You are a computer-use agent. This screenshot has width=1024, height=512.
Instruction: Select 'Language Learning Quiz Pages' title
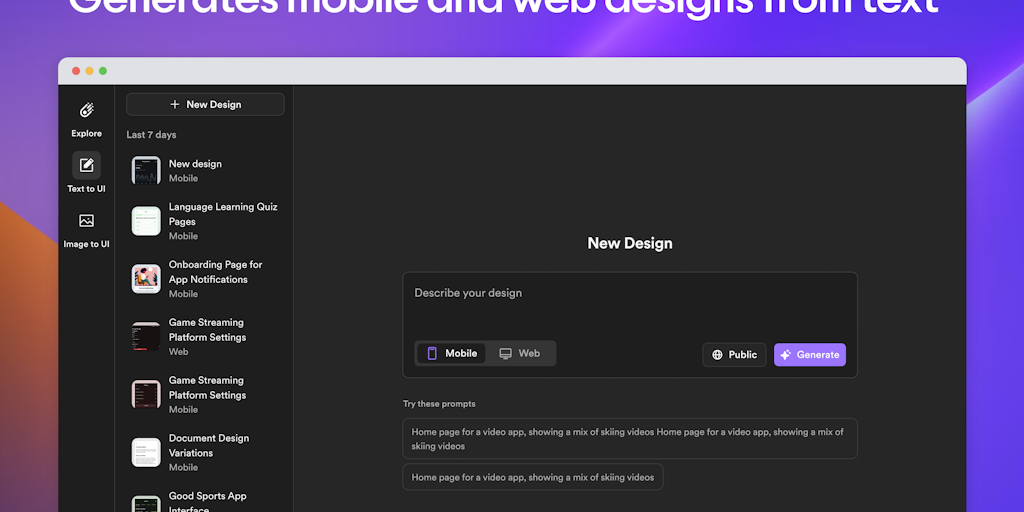[223, 214]
